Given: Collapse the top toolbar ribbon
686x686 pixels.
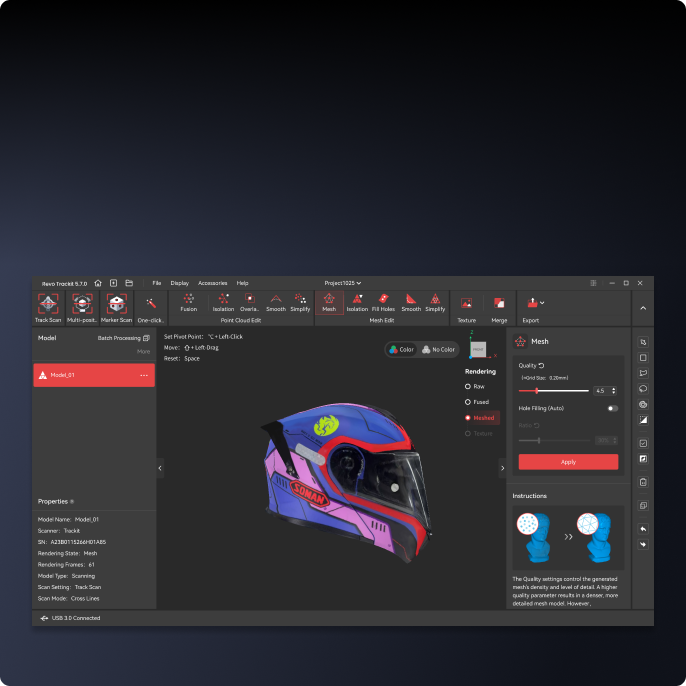Looking at the screenshot, I should click(642, 308).
